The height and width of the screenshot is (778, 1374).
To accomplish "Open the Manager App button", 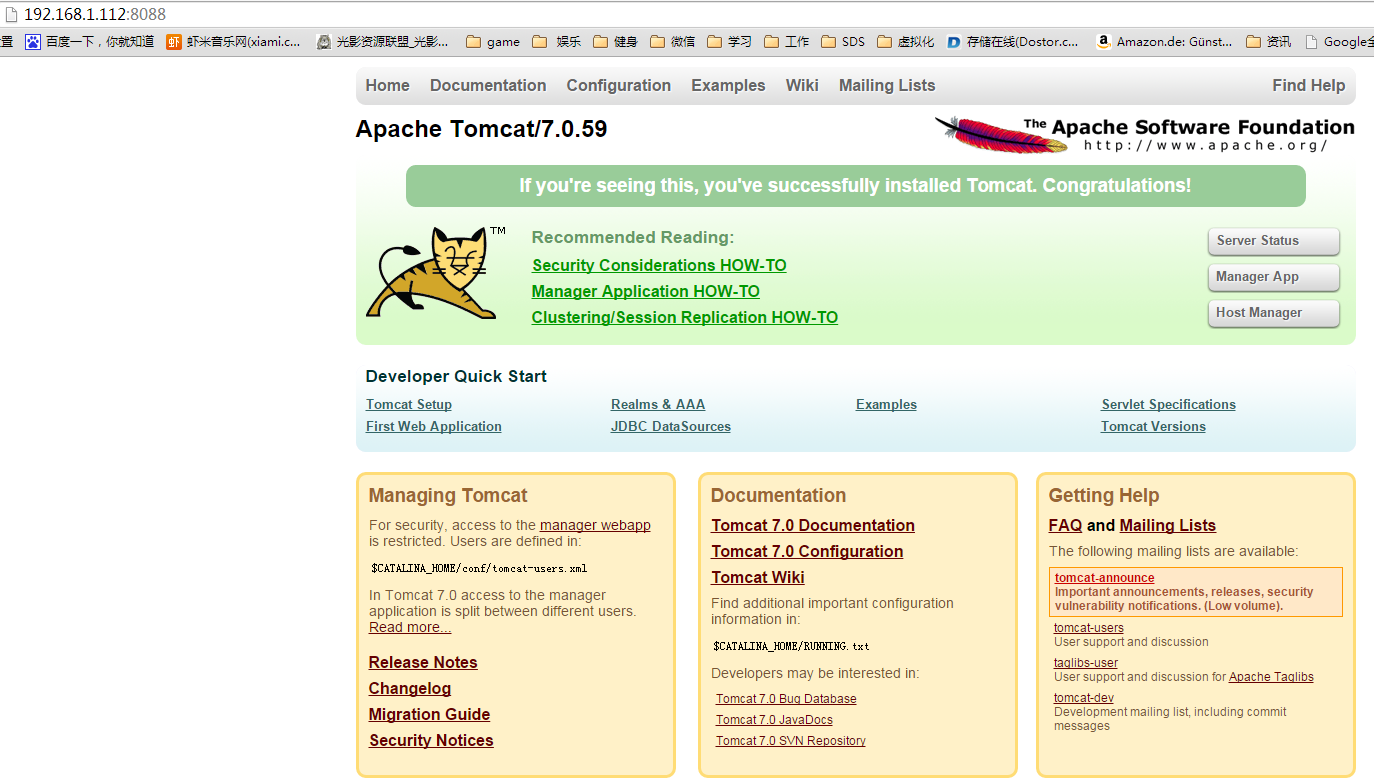I will tap(1272, 277).
